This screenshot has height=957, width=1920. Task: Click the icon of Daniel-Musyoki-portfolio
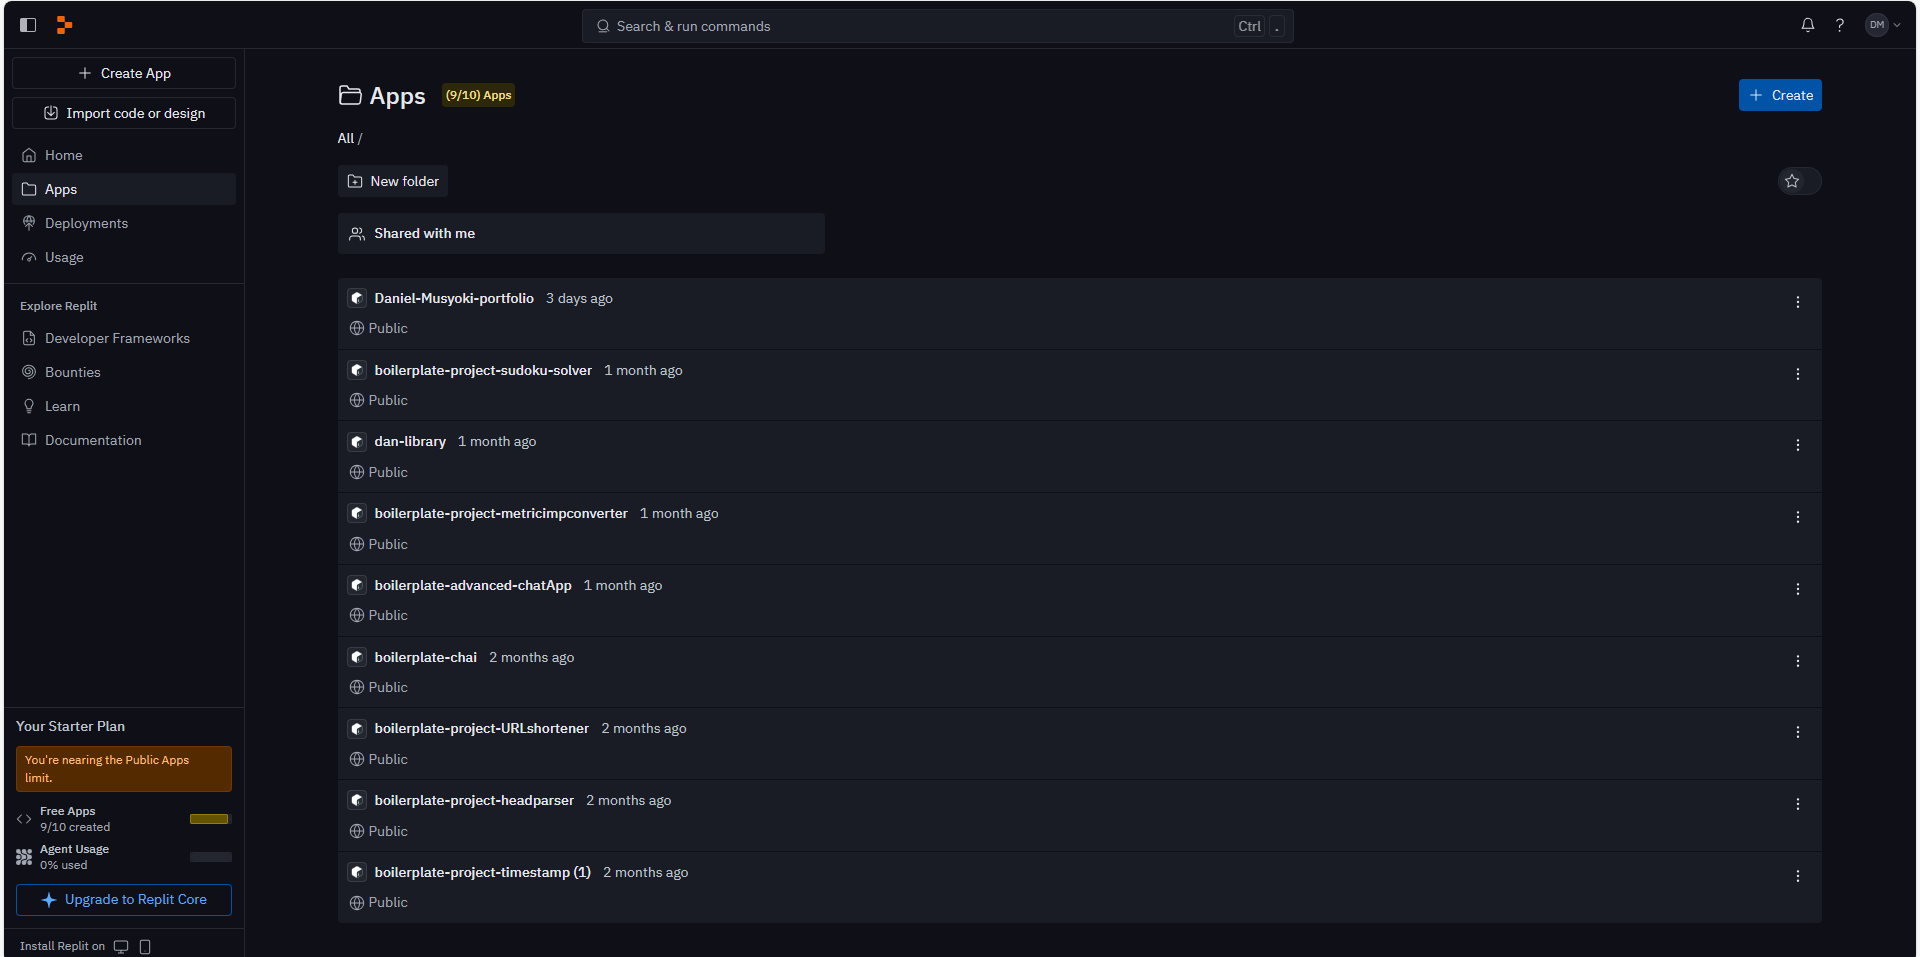(x=357, y=298)
